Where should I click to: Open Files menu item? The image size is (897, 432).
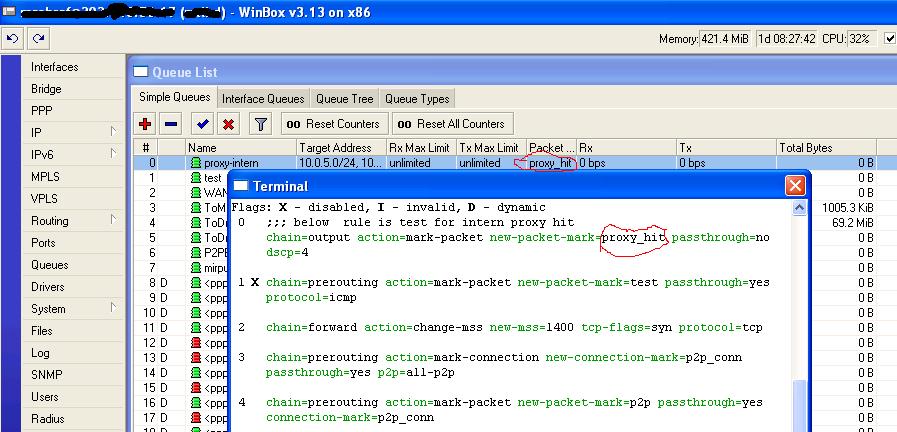tap(41, 331)
